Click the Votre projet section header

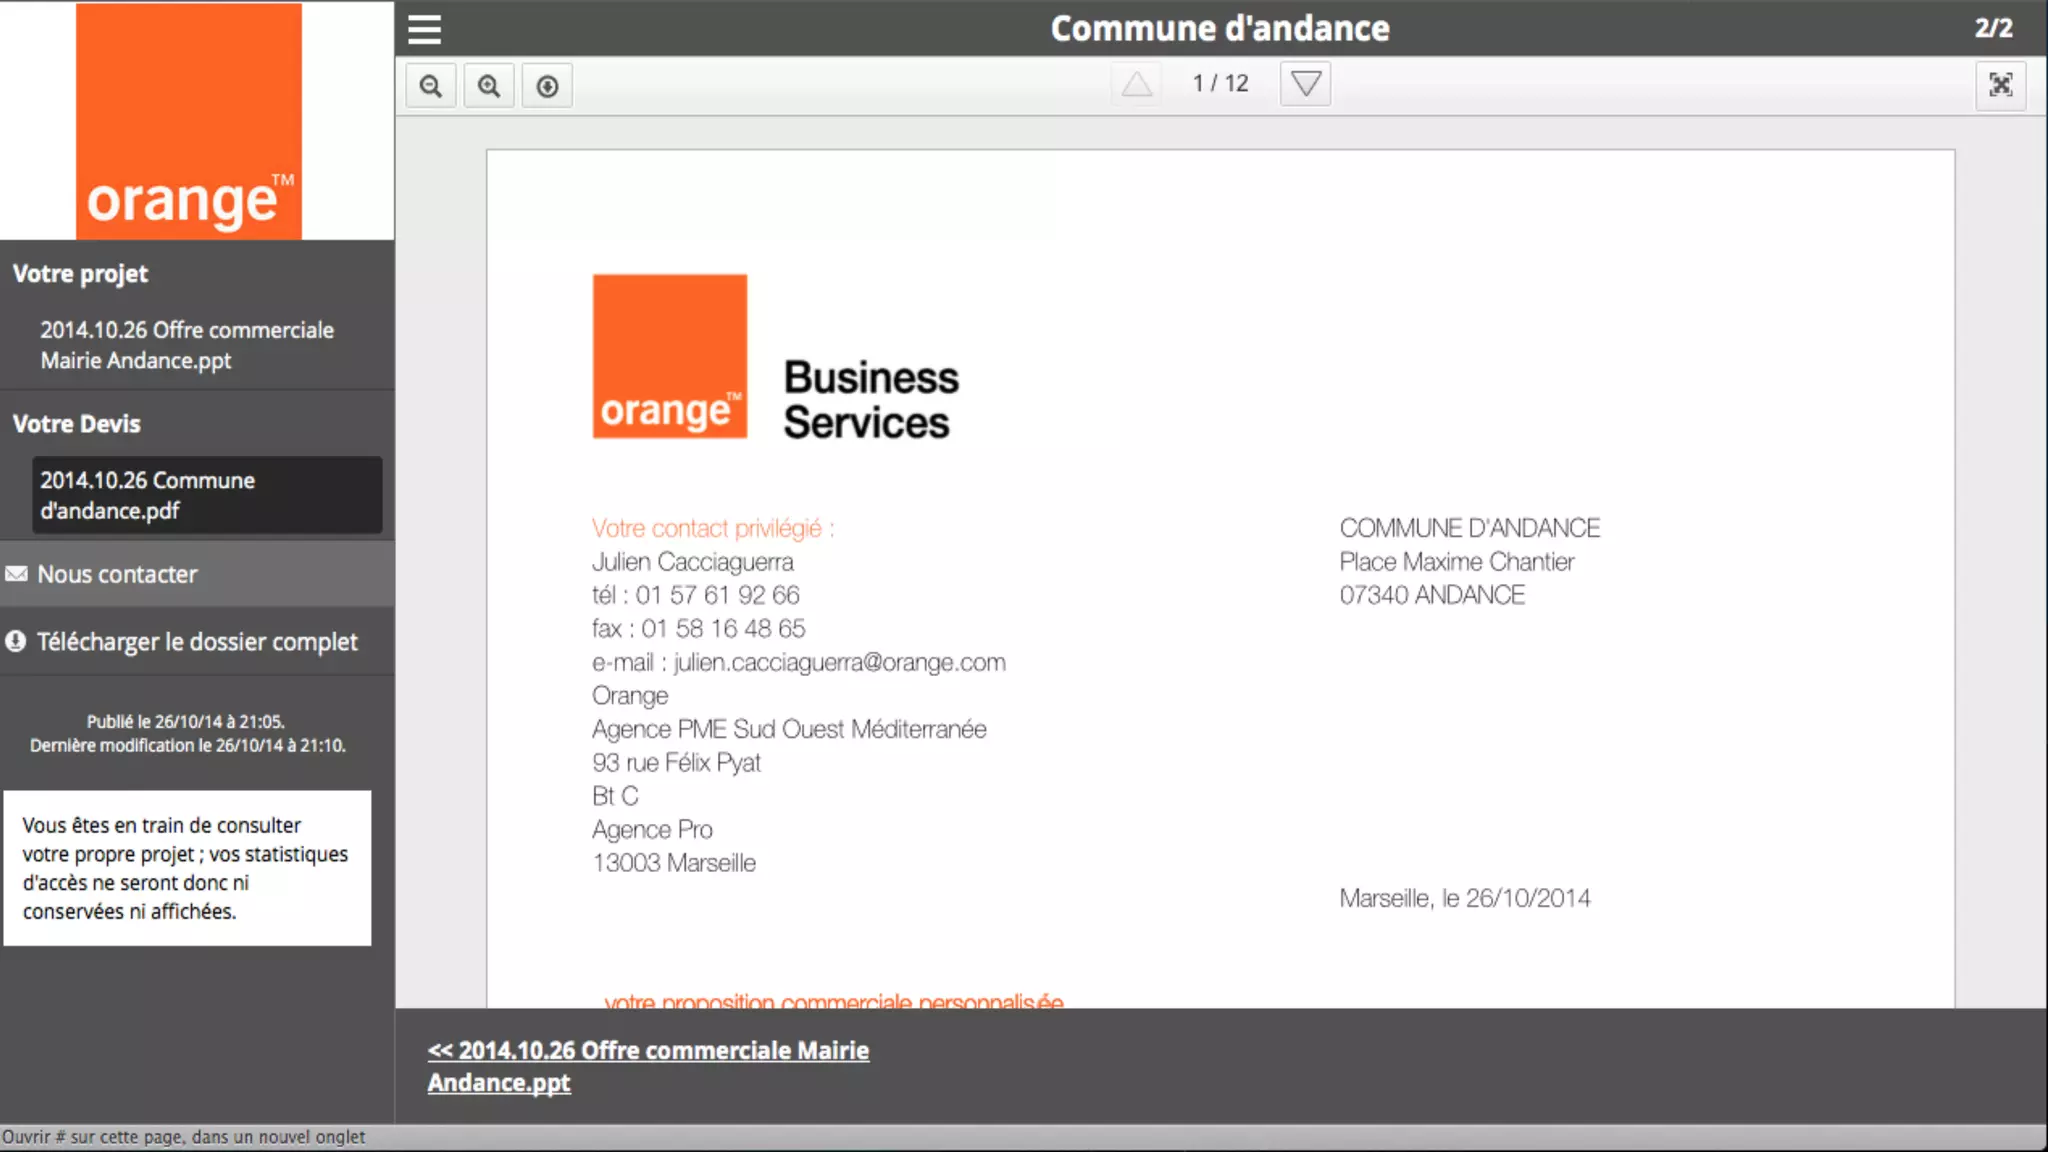tap(80, 274)
